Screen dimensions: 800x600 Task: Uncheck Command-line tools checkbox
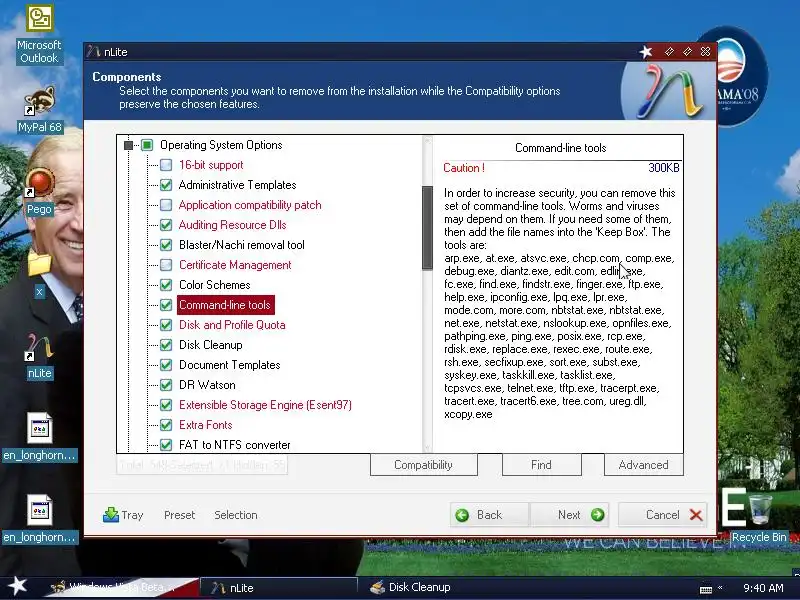pos(166,305)
